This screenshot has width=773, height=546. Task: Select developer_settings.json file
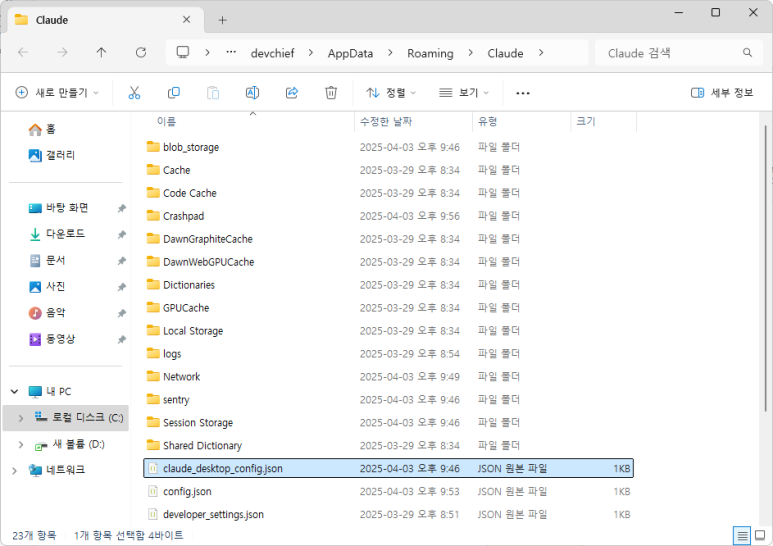[213, 514]
